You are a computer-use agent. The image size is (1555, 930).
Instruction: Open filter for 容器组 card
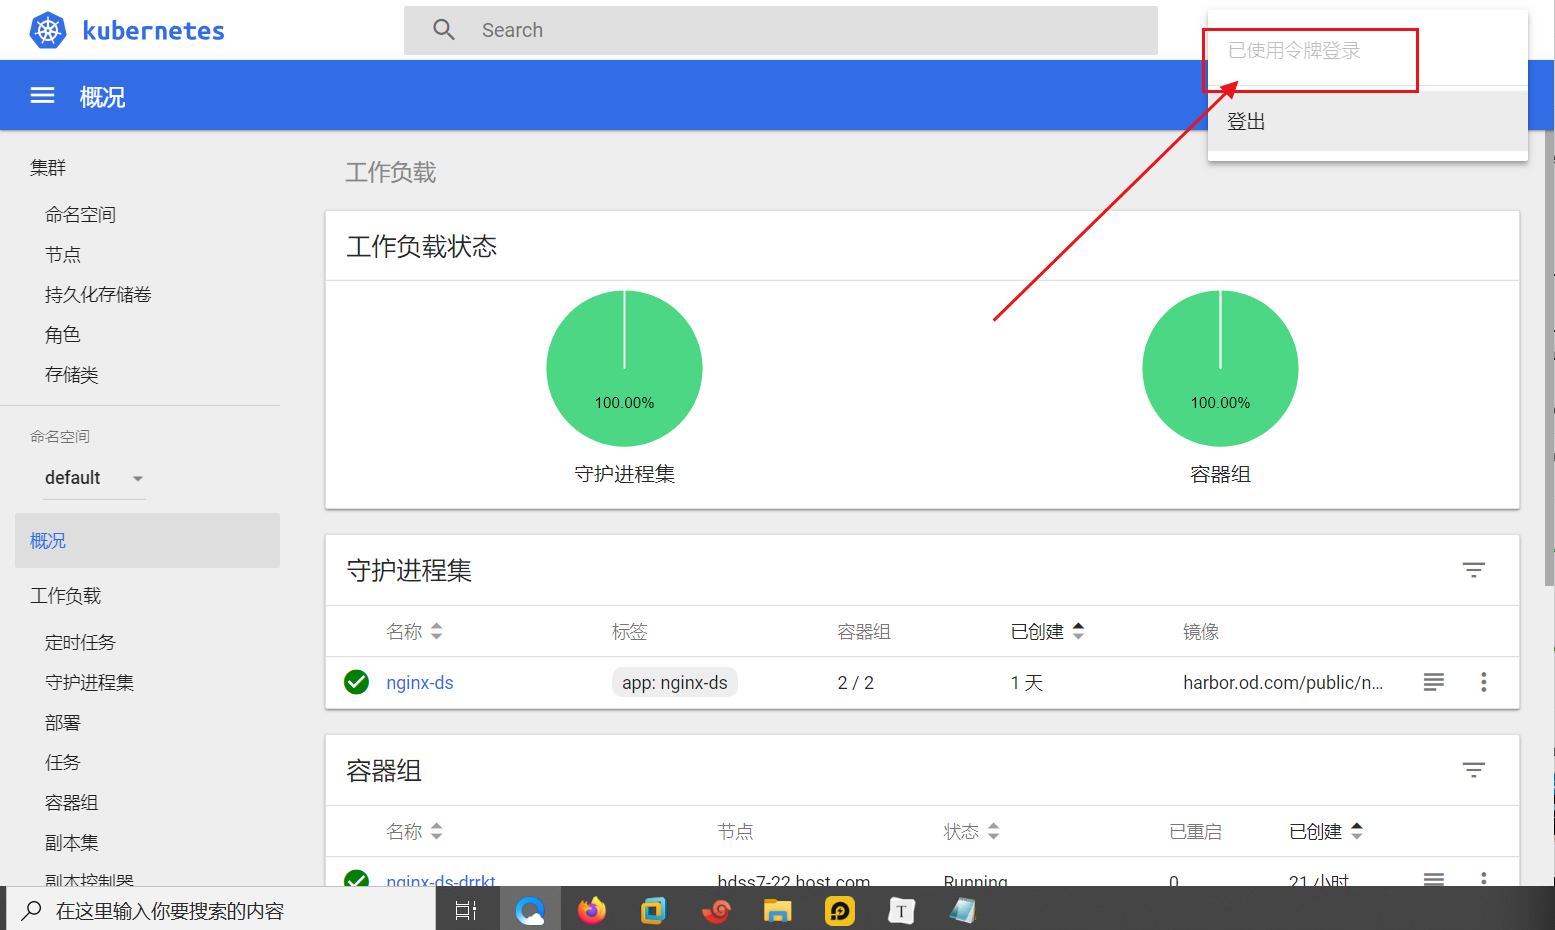[x=1473, y=770]
